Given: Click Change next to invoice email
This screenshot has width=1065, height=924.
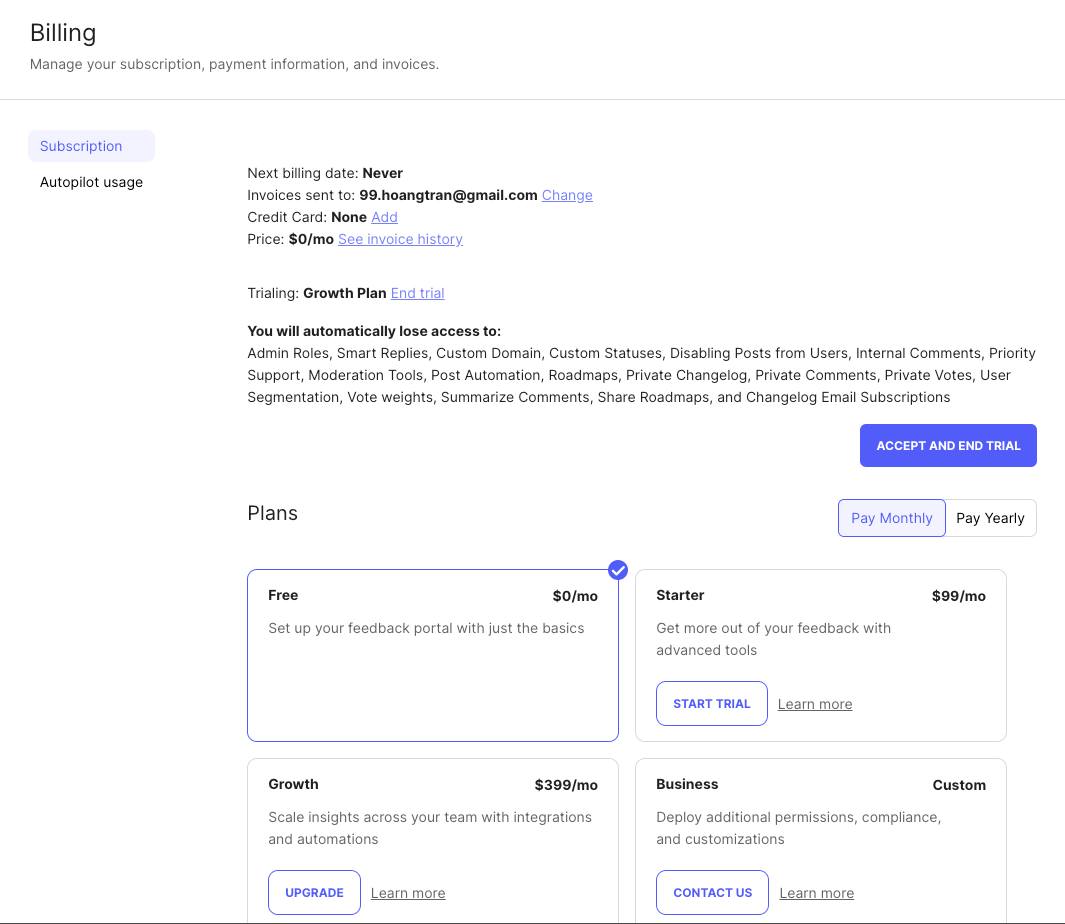Looking at the screenshot, I should (x=567, y=195).
